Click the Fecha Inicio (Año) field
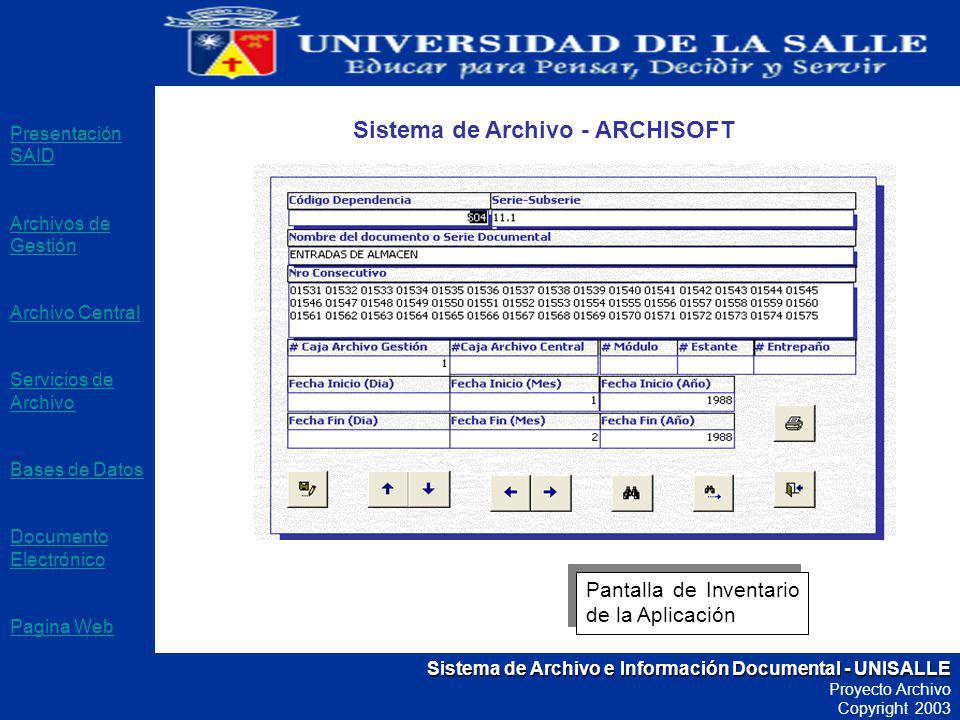Viewport: 960px width, 720px height. click(667, 402)
